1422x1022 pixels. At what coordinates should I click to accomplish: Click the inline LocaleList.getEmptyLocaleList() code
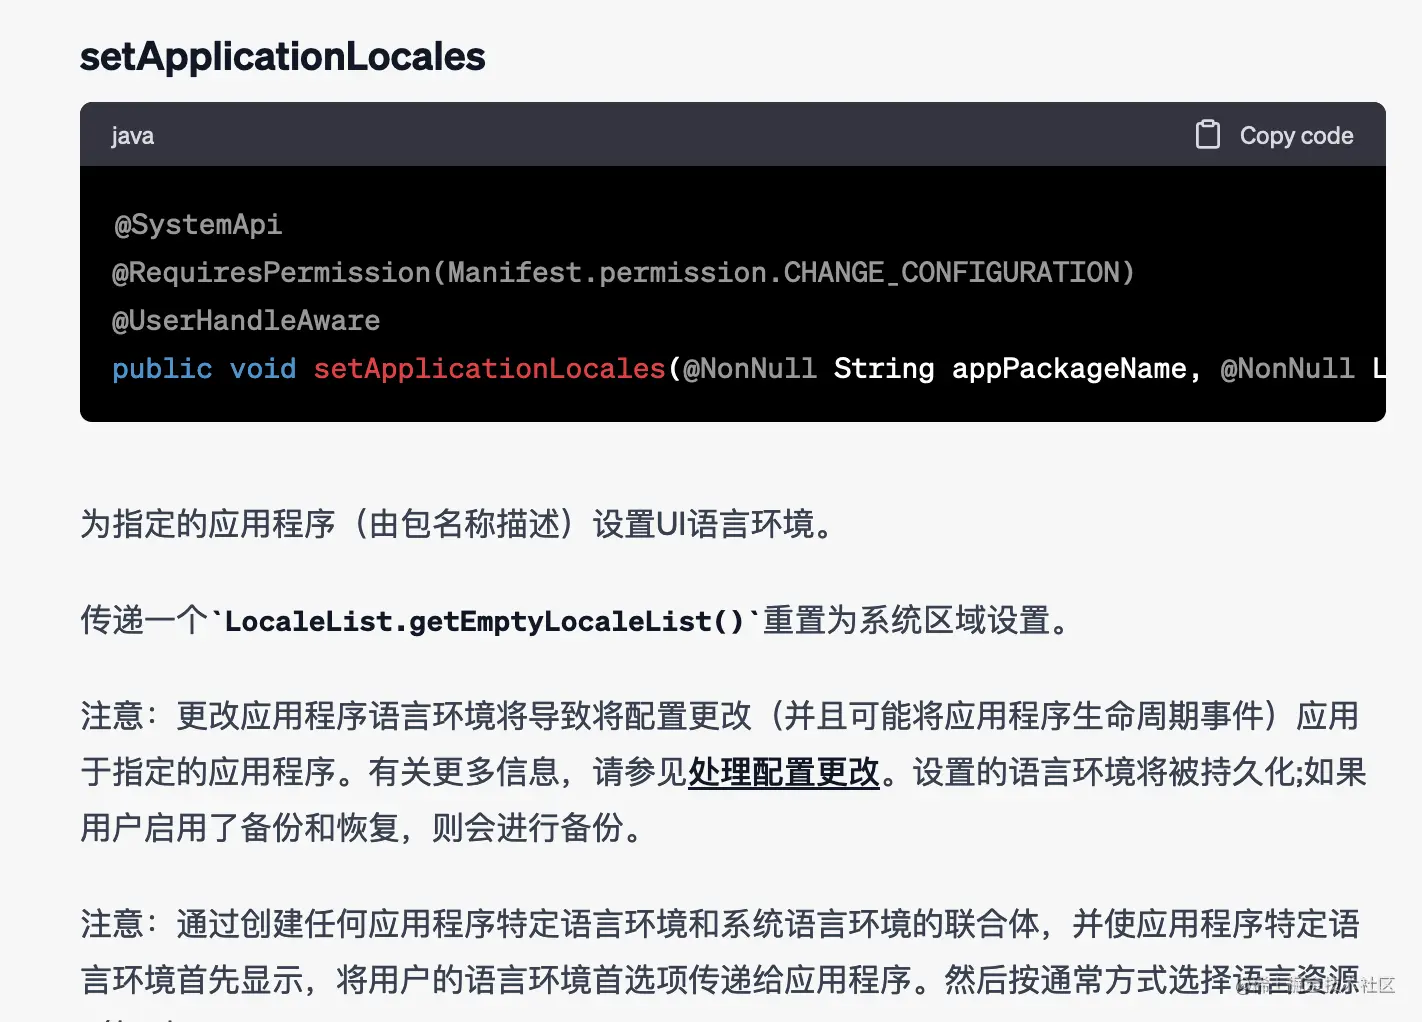click(x=485, y=621)
